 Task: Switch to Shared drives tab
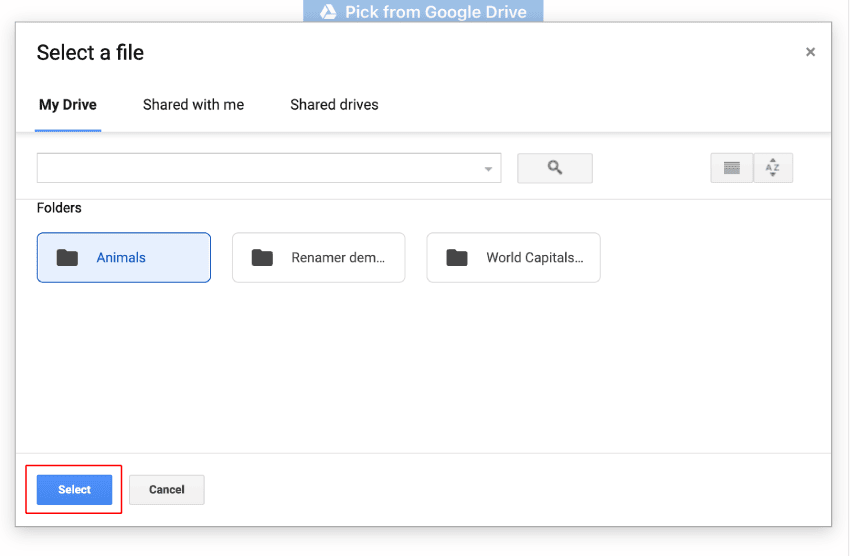[x=334, y=105]
